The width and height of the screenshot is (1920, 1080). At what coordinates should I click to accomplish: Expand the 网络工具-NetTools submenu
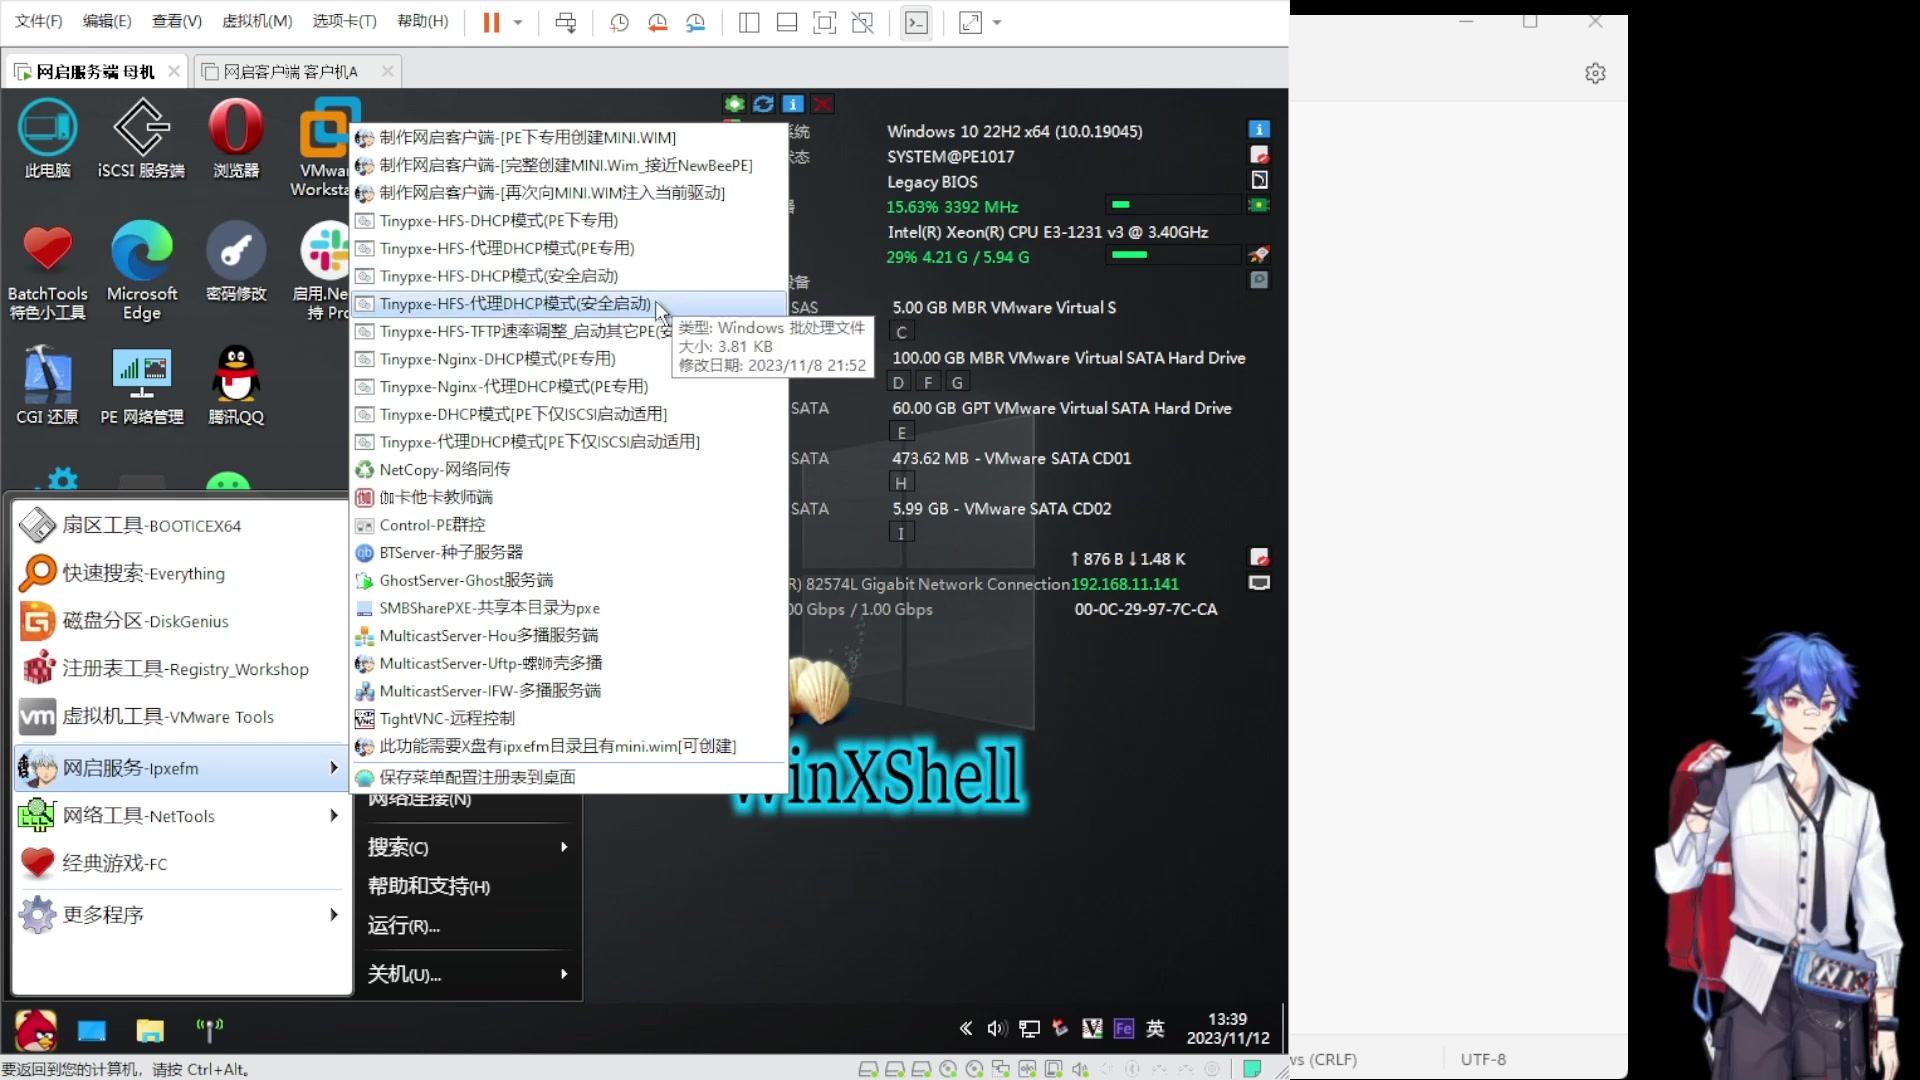click(x=180, y=816)
